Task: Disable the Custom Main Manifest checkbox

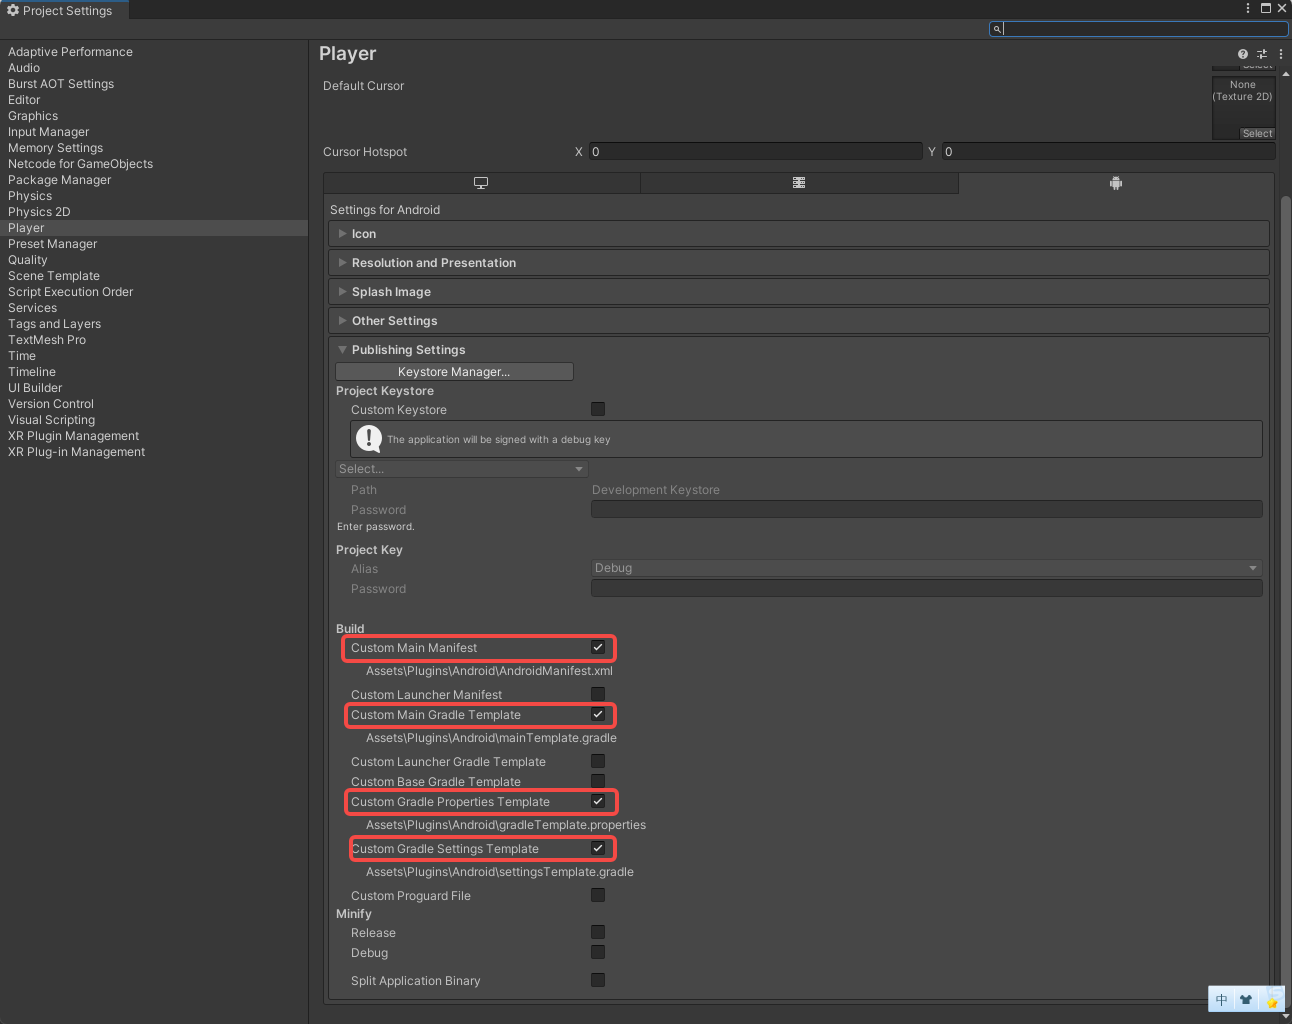Action: (x=598, y=648)
